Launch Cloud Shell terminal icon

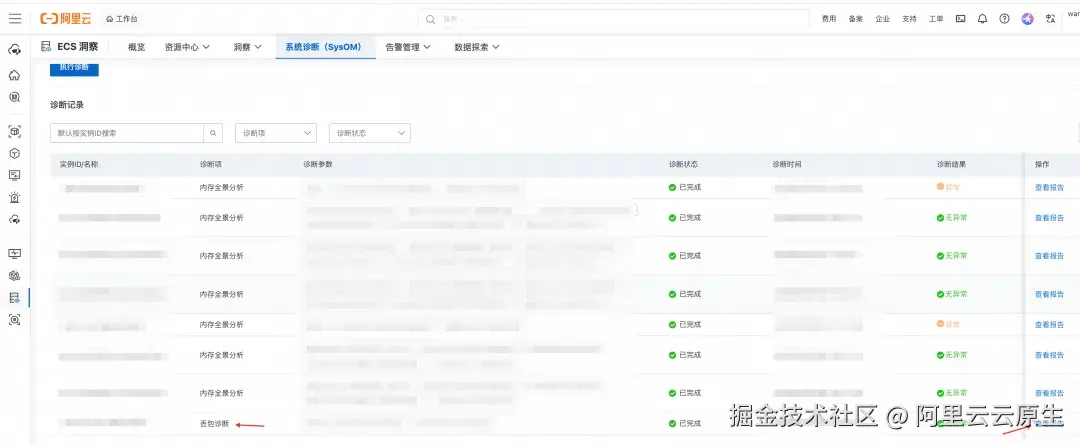(x=960, y=19)
